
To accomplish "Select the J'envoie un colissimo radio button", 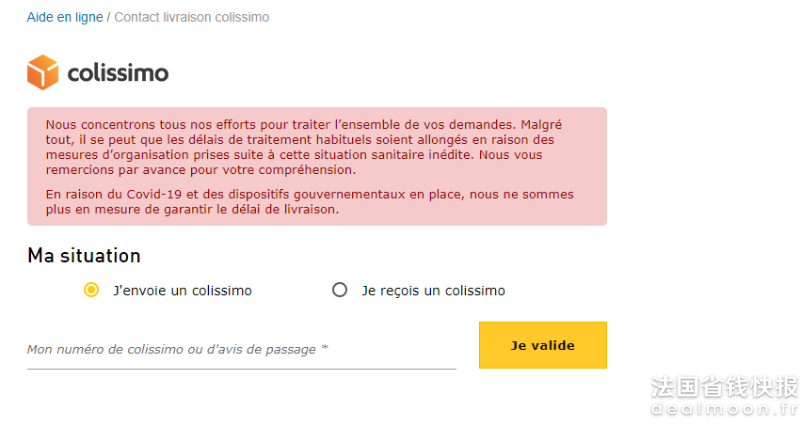I will coord(91,290).
